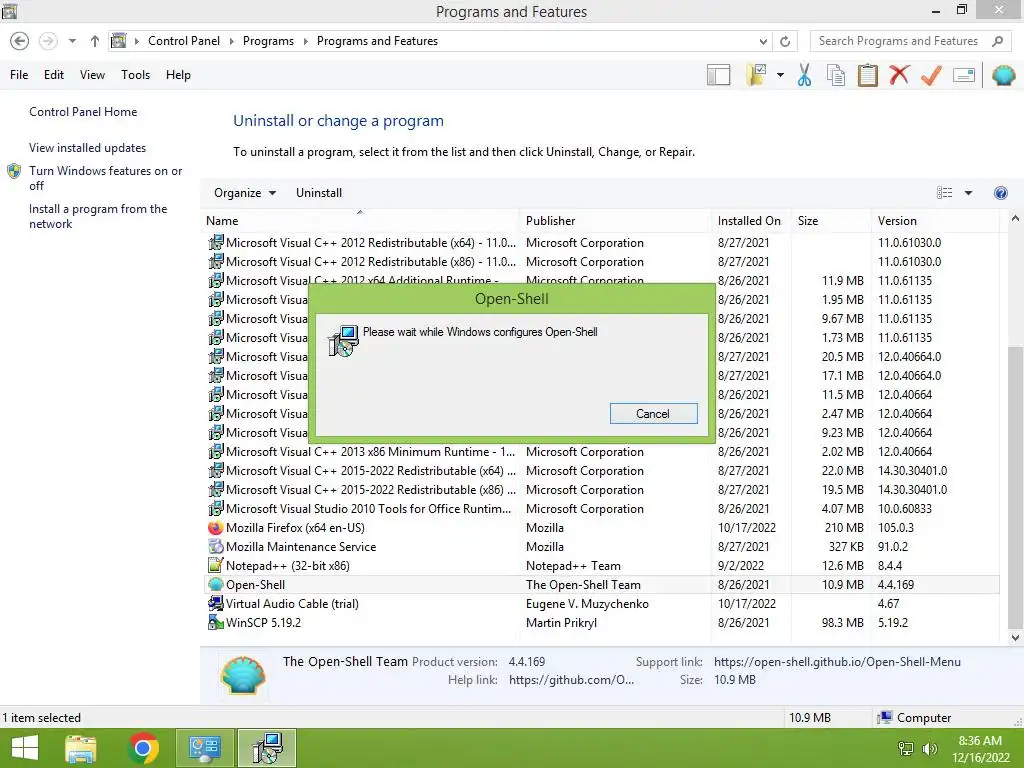Open the open-shell.github.io support link
Viewport: 1024px width, 768px height.
(837, 662)
